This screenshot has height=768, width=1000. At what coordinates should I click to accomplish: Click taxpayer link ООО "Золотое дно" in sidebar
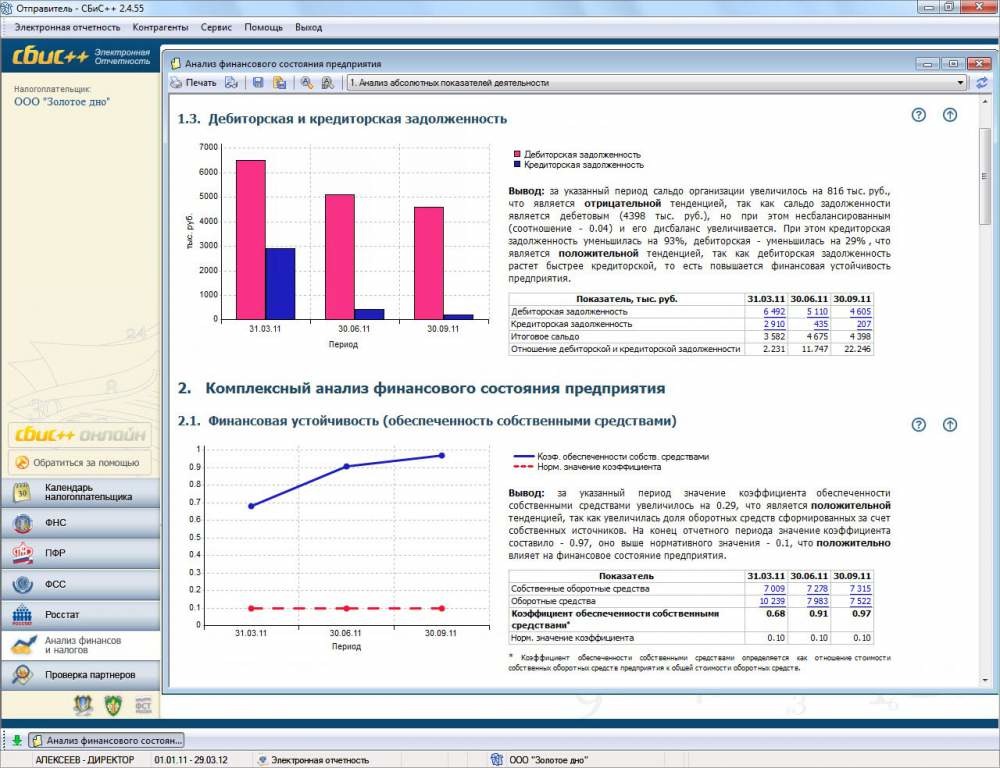click(62, 102)
